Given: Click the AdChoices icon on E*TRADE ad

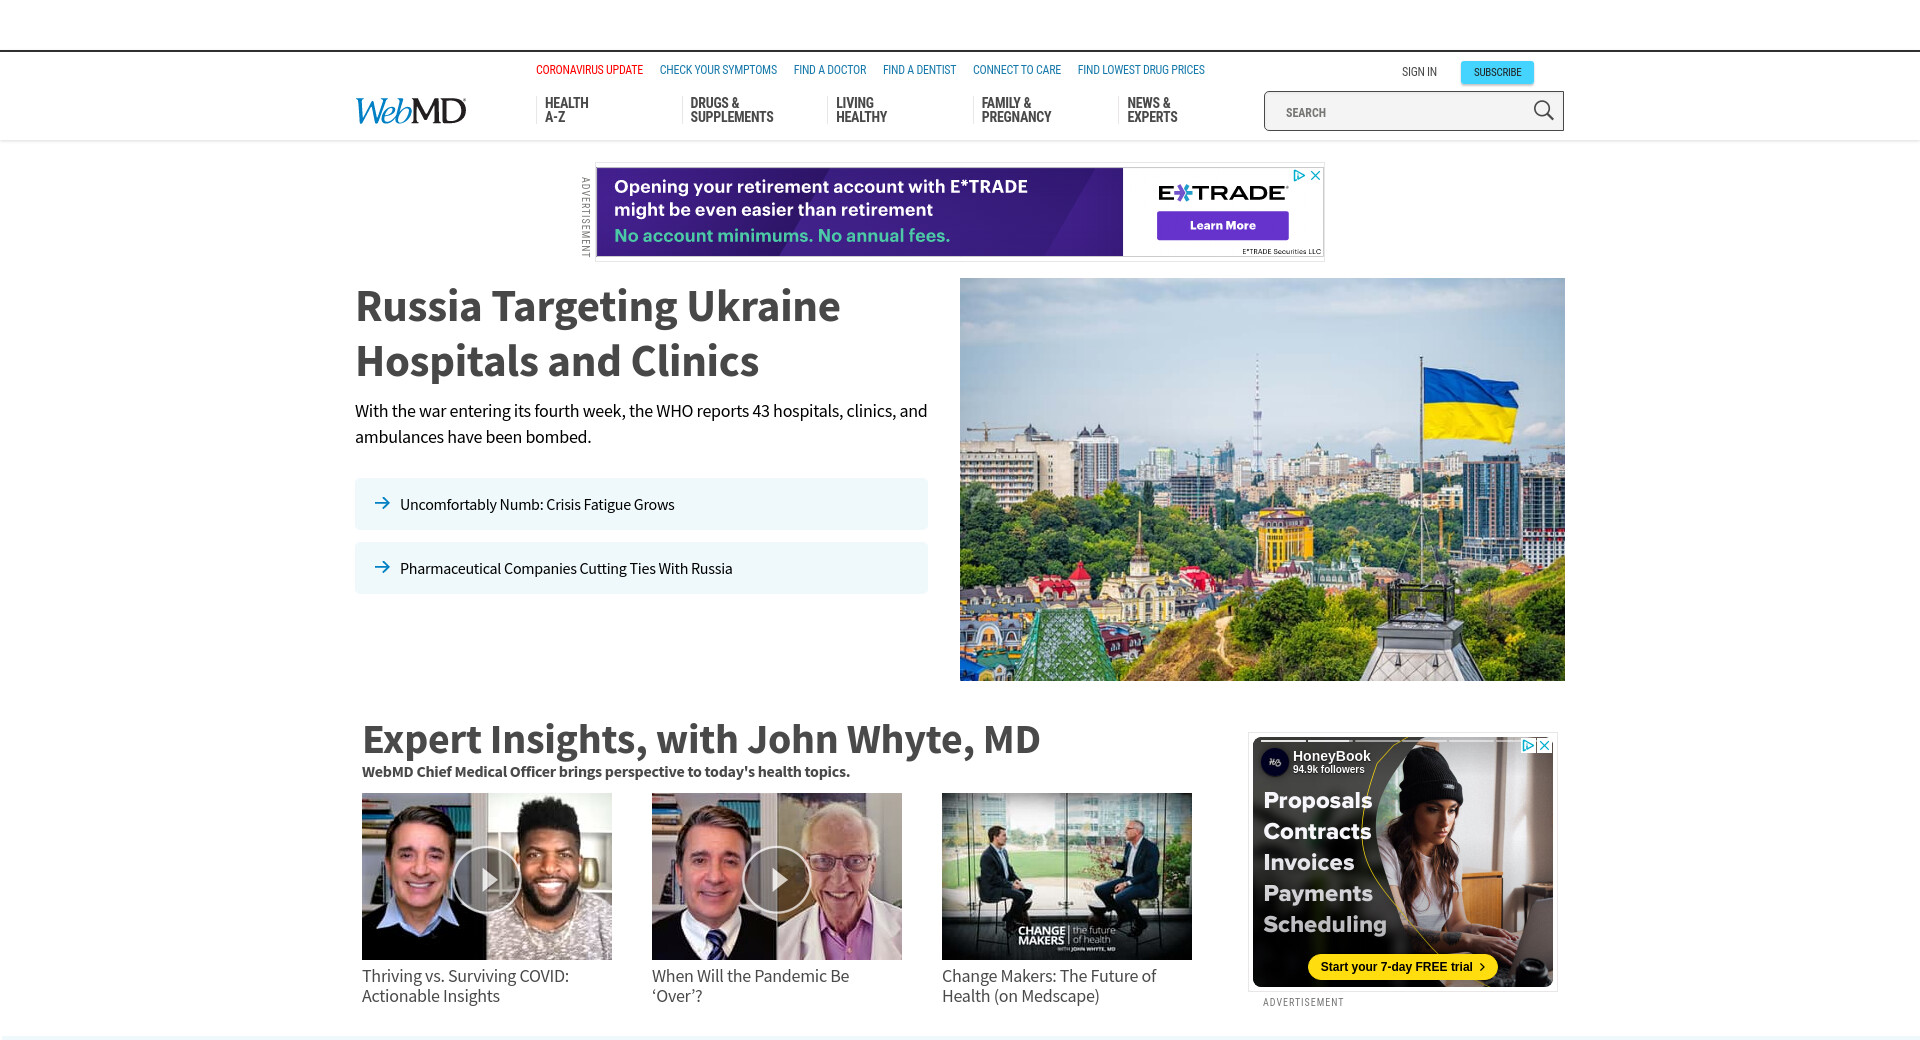Looking at the screenshot, I should [1299, 175].
